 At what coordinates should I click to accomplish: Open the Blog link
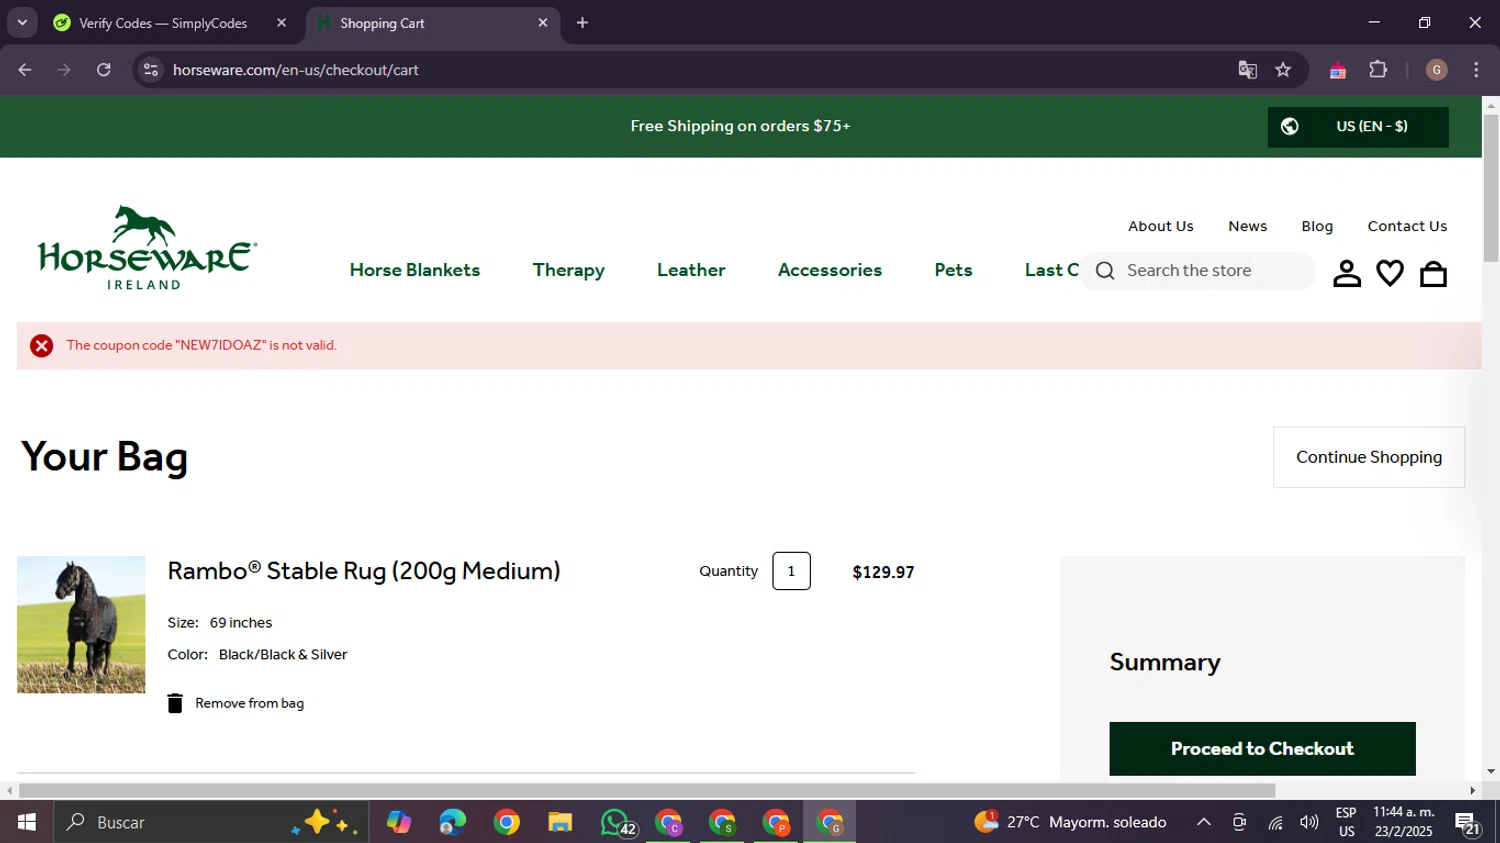pos(1317,226)
